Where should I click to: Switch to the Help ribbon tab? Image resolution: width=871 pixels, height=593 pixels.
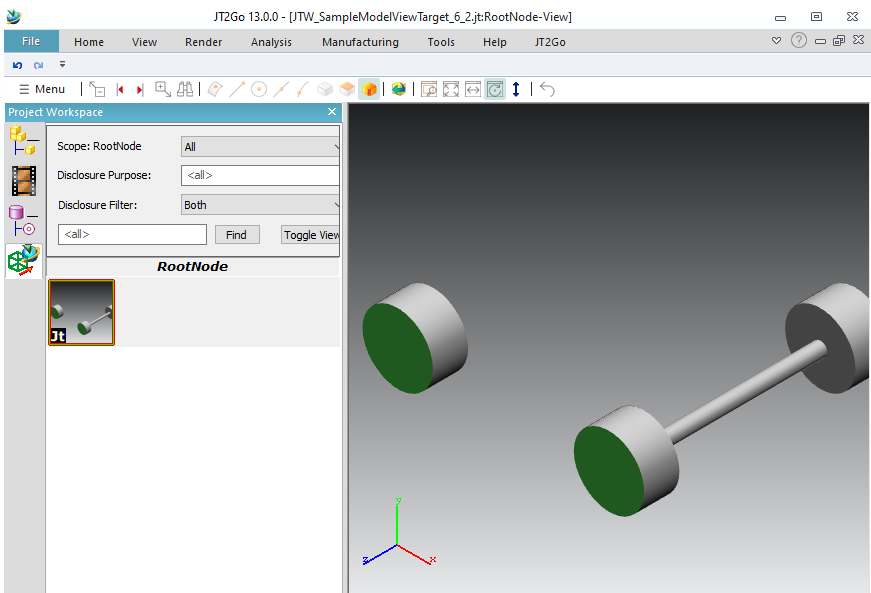[x=494, y=42]
